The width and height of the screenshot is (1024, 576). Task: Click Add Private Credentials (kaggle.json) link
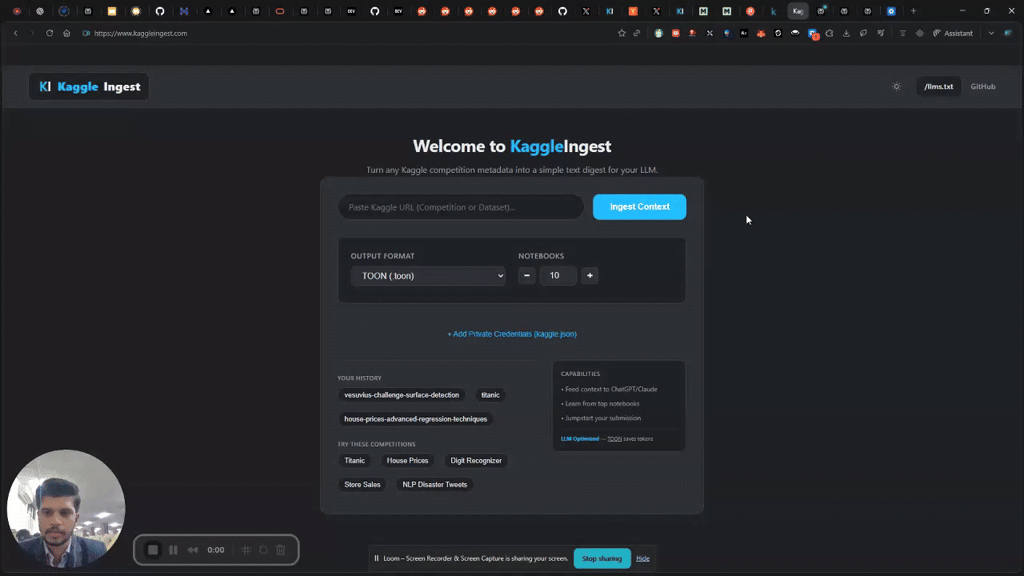click(x=512, y=334)
